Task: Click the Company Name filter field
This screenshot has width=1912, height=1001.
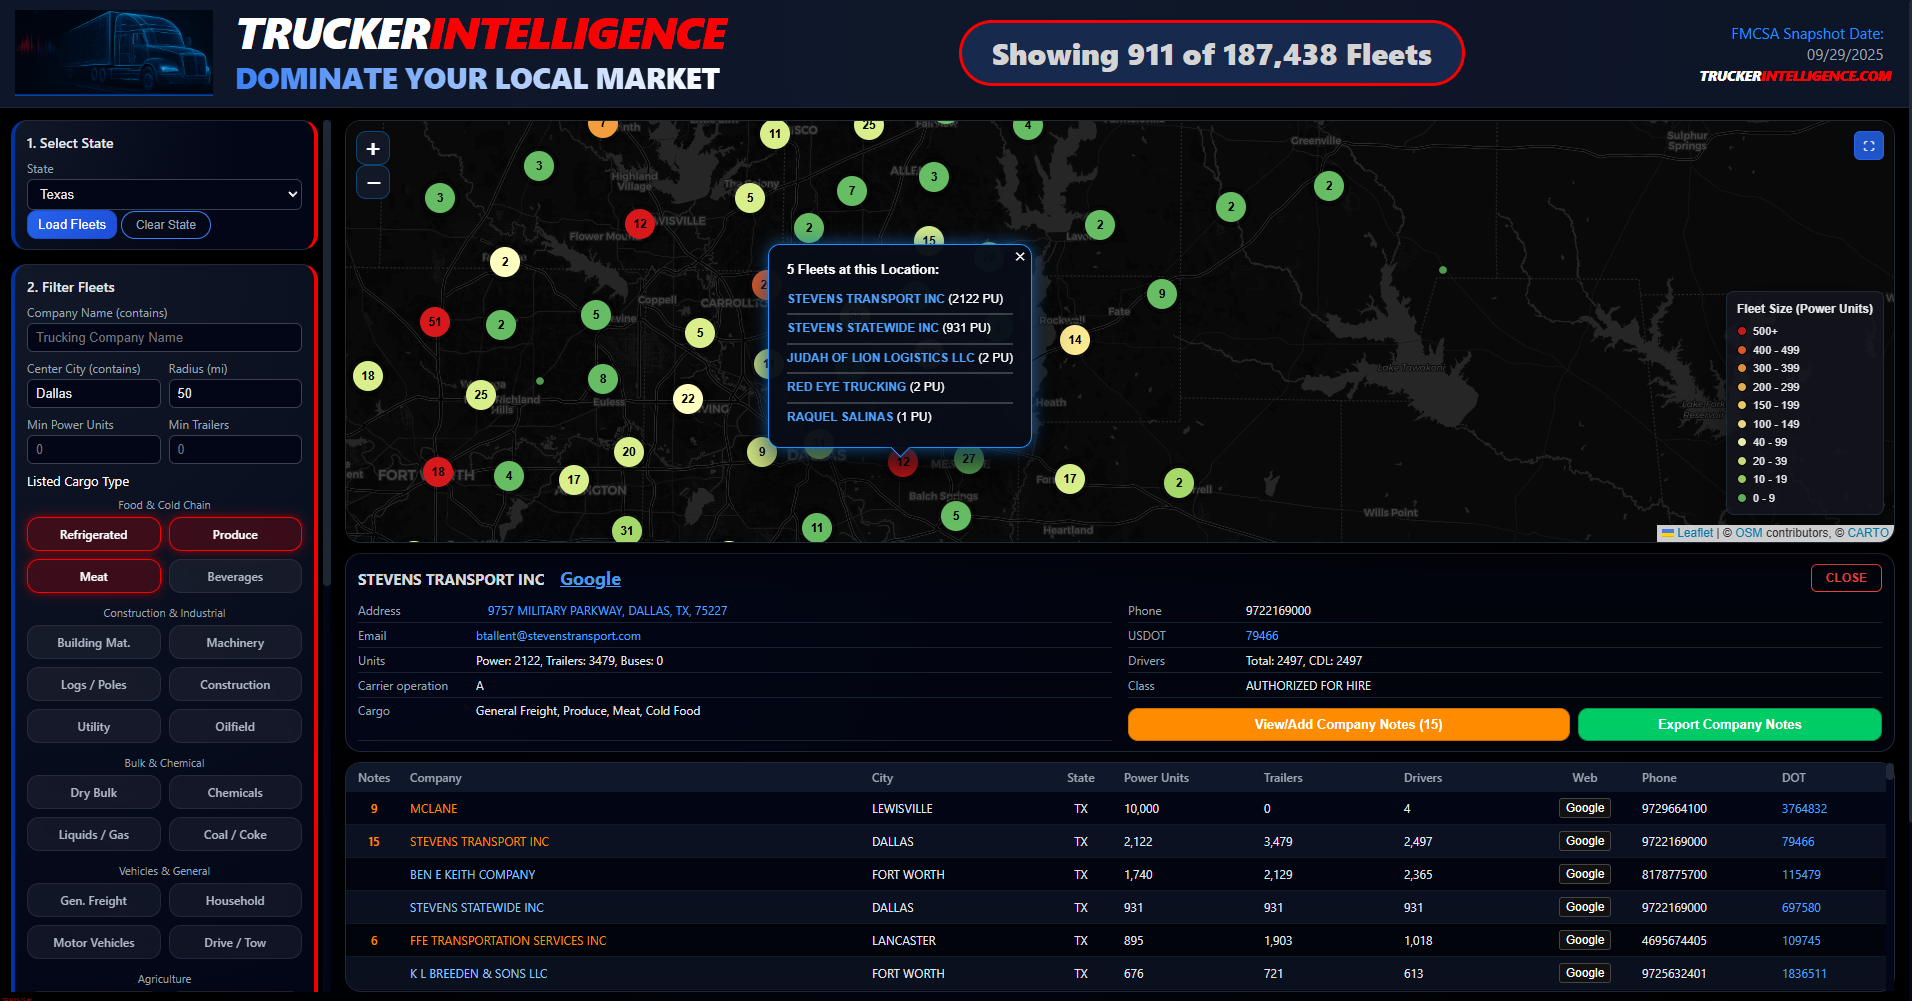Action: [x=164, y=338]
